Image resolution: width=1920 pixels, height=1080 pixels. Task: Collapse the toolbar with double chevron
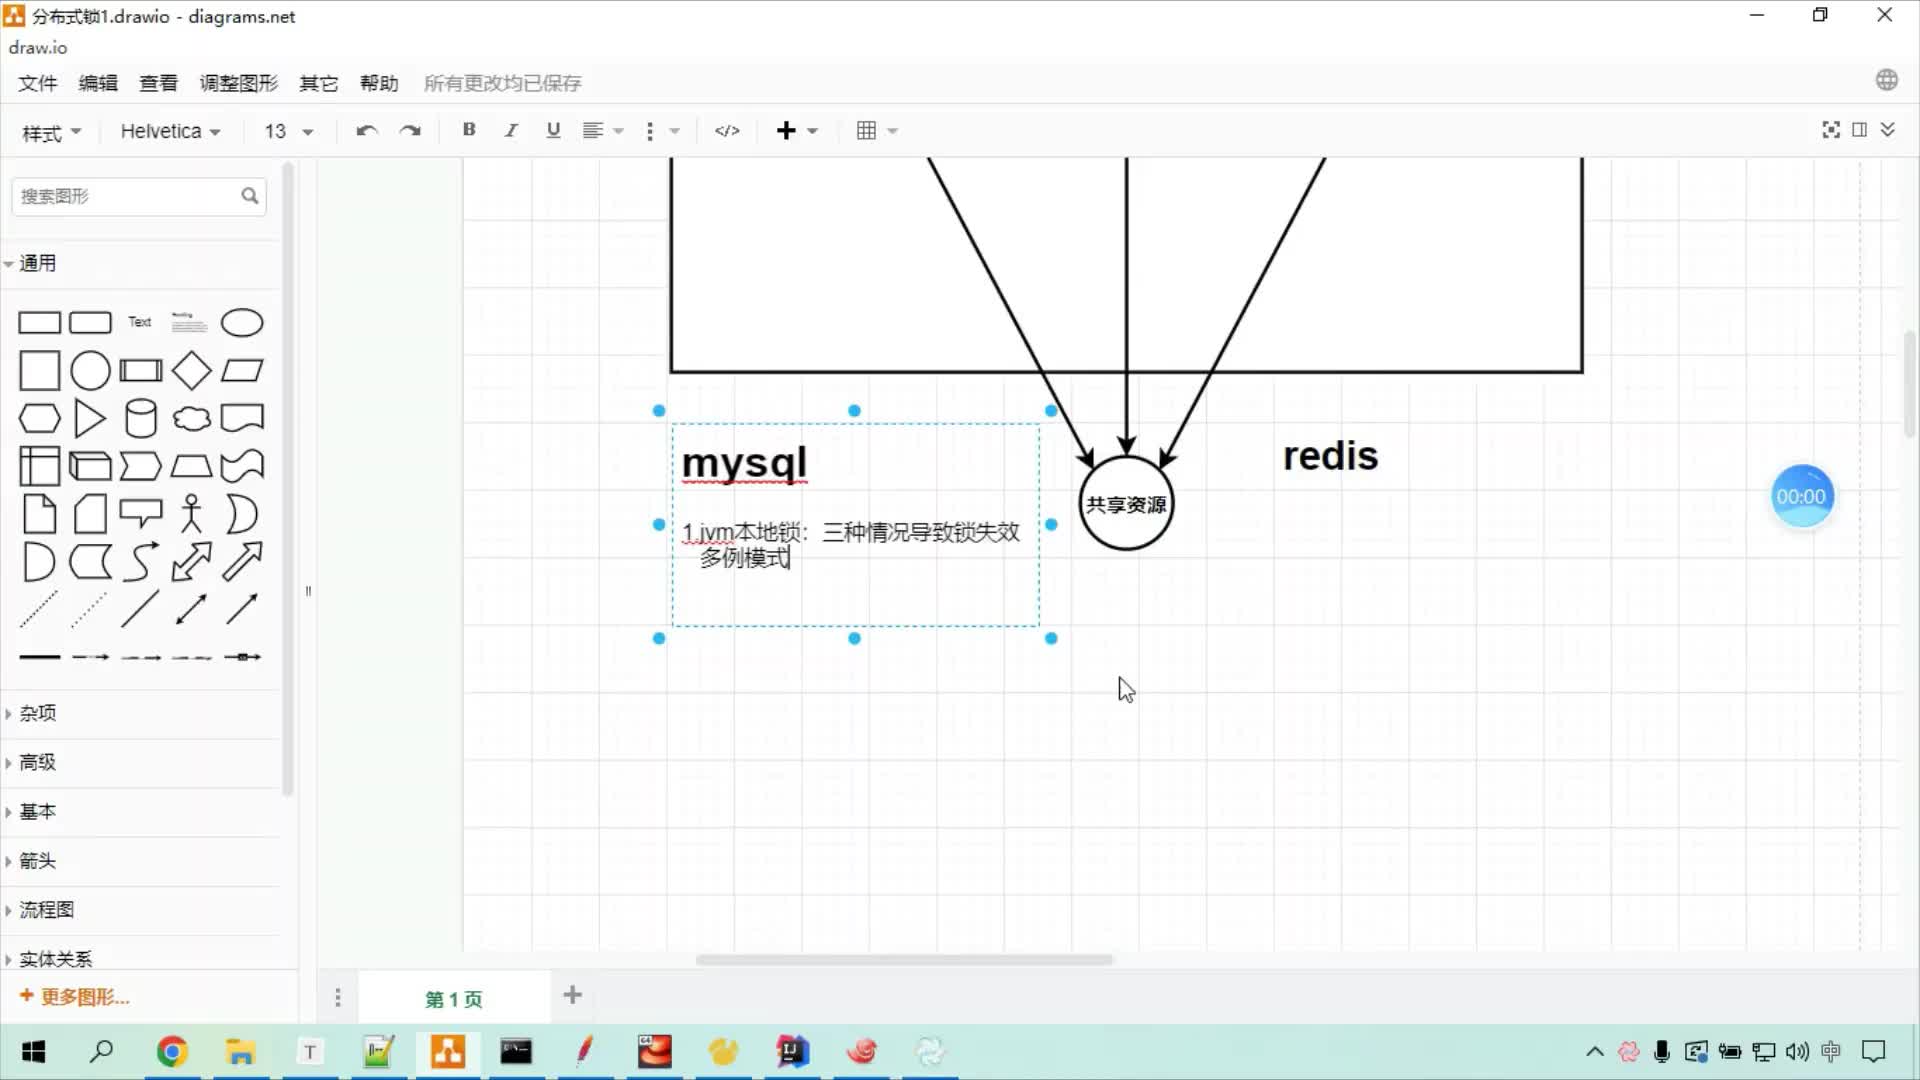tap(1888, 130)
